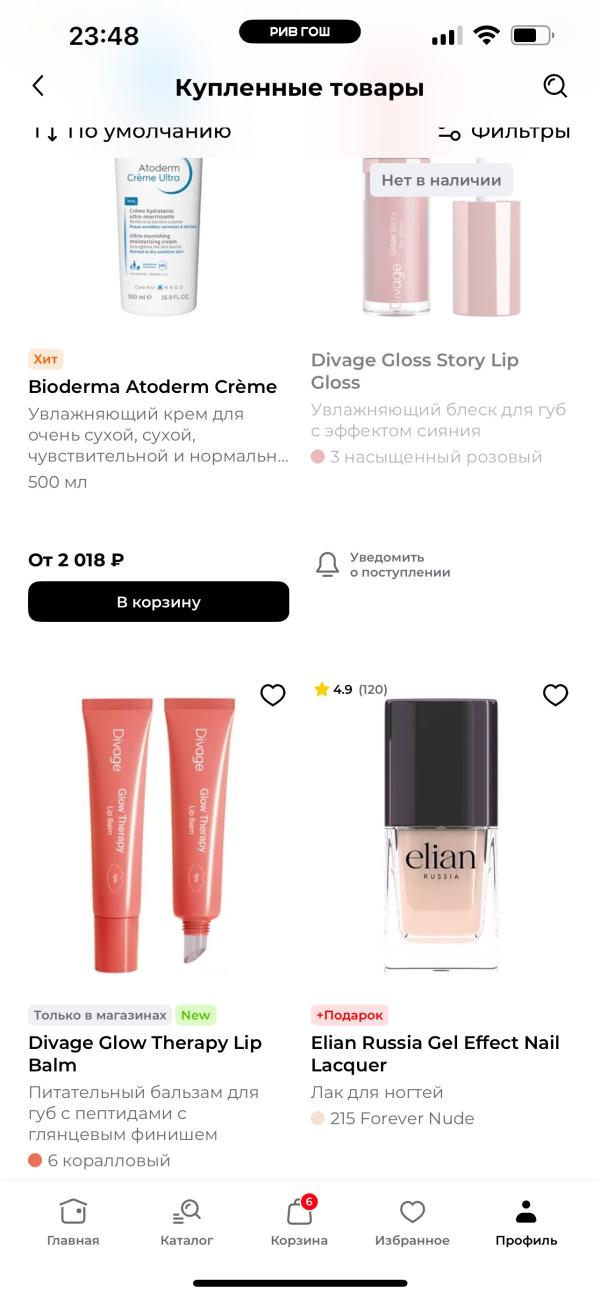Open the Корзина cart tab icon

point(299,1212)
